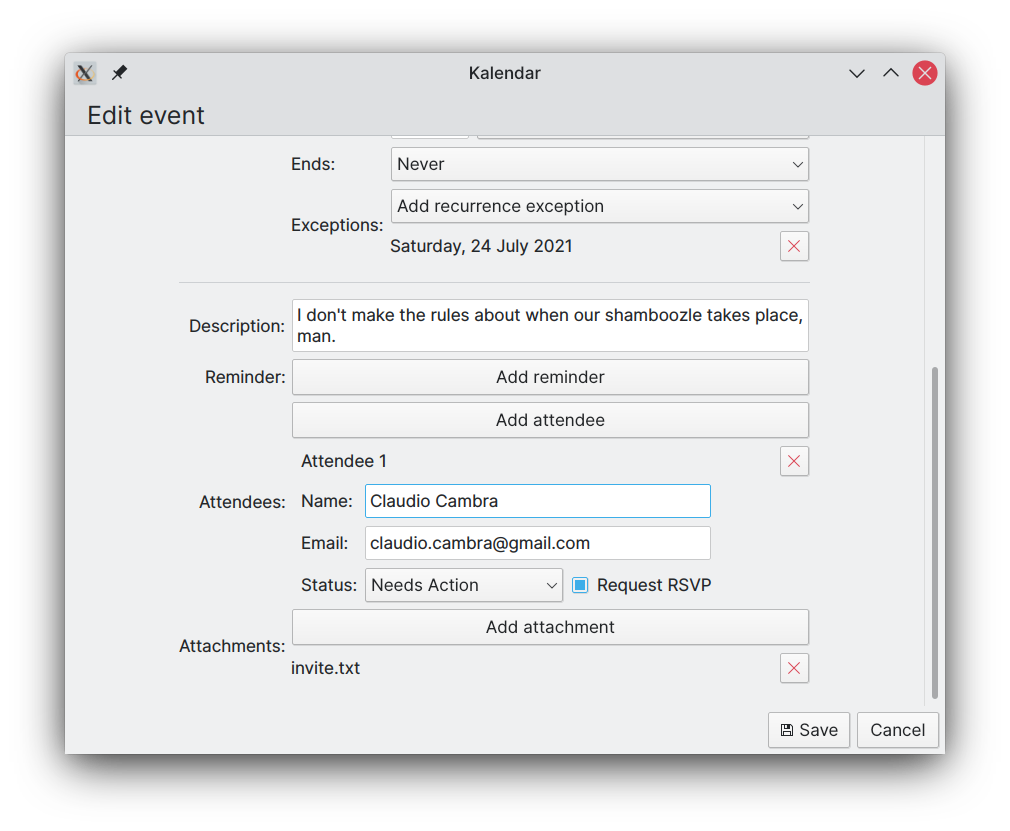Cancel editing the event

pyautogui.click(x=897, y=730)
